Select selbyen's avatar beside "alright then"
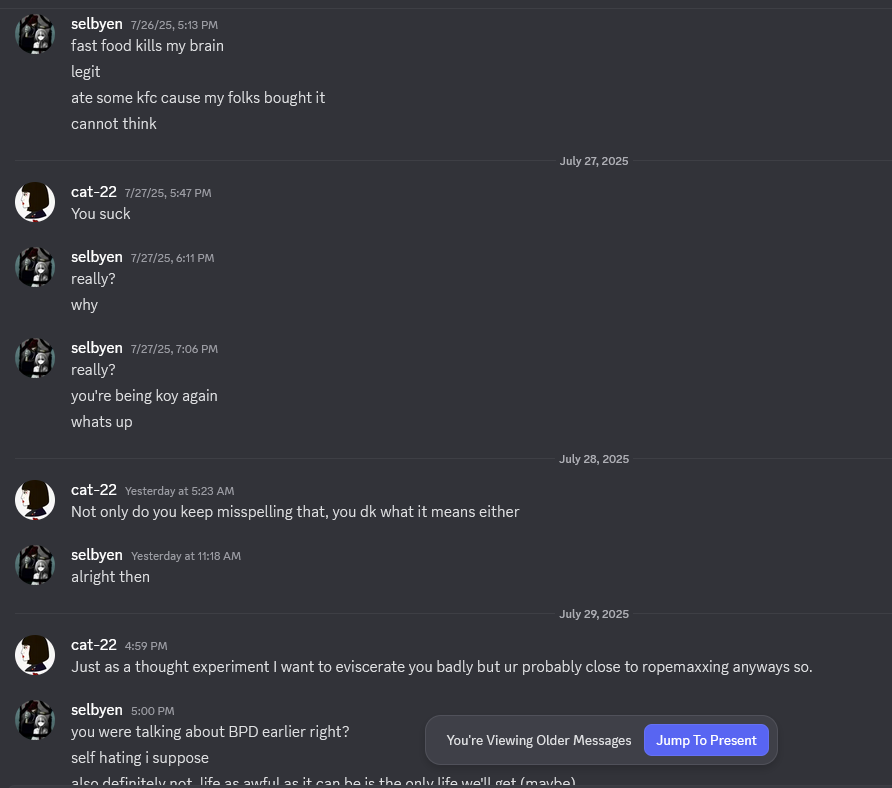This screenshot has width=892, height=788. (35, 565)
